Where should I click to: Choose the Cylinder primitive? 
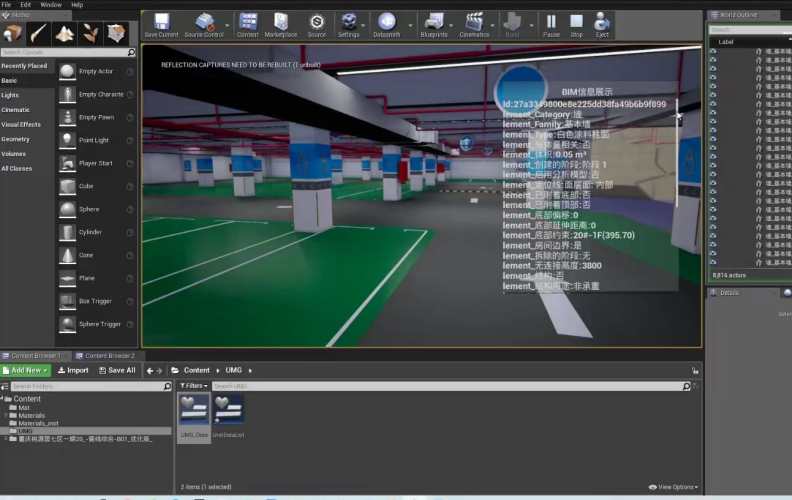point(95,232)
